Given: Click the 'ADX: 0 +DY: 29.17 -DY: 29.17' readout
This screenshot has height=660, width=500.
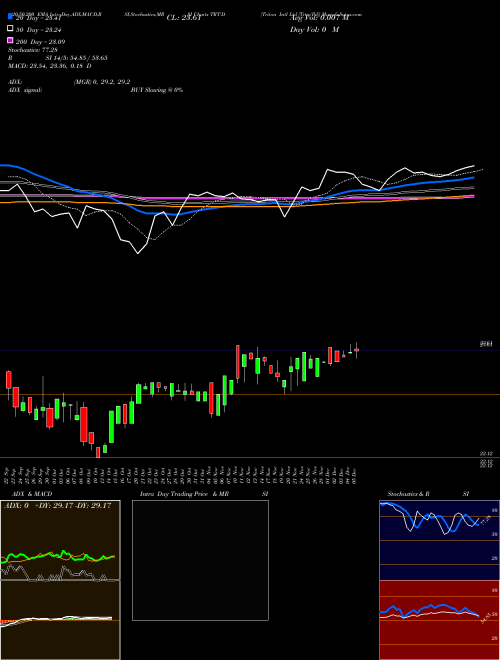Looking at the screenshot, I should point(58,505).
